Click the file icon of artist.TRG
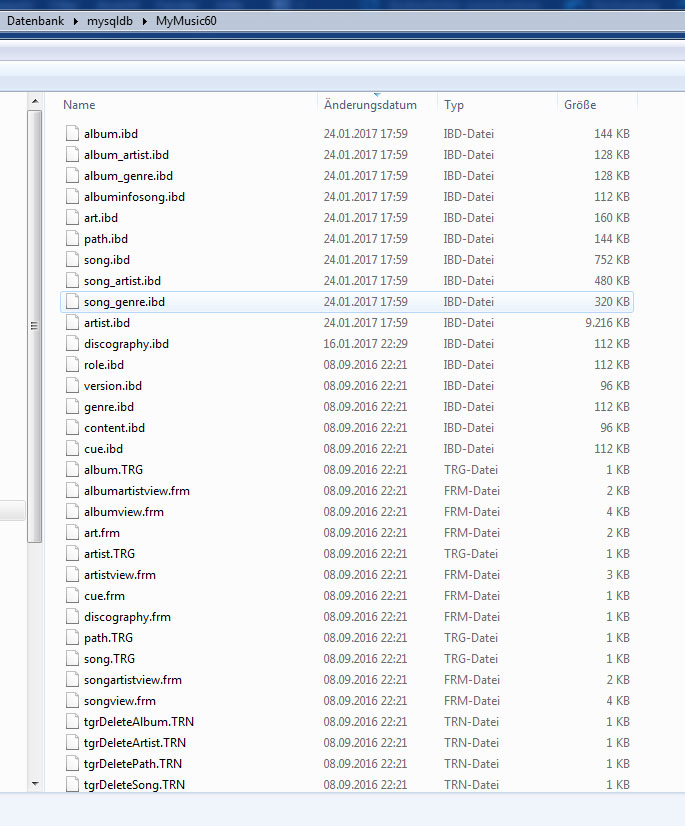The height and width of the screenshot is (826, 685). click(x=72, y=554)
